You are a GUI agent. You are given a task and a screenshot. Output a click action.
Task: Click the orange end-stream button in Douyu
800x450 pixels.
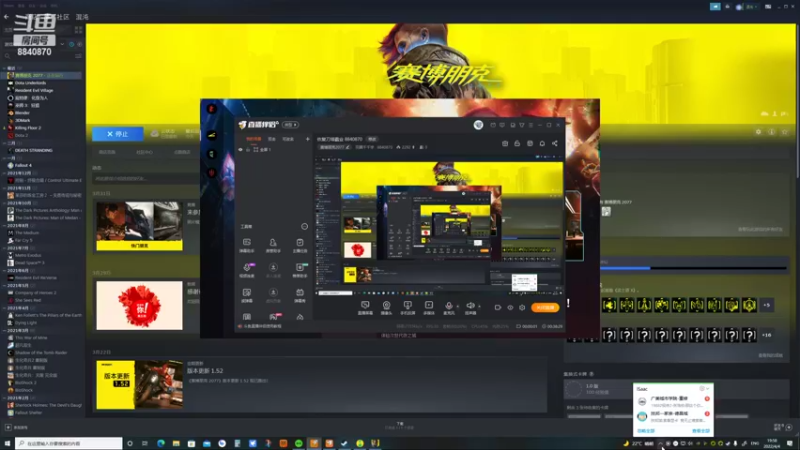pyautogui.click(x=545, y=308)
